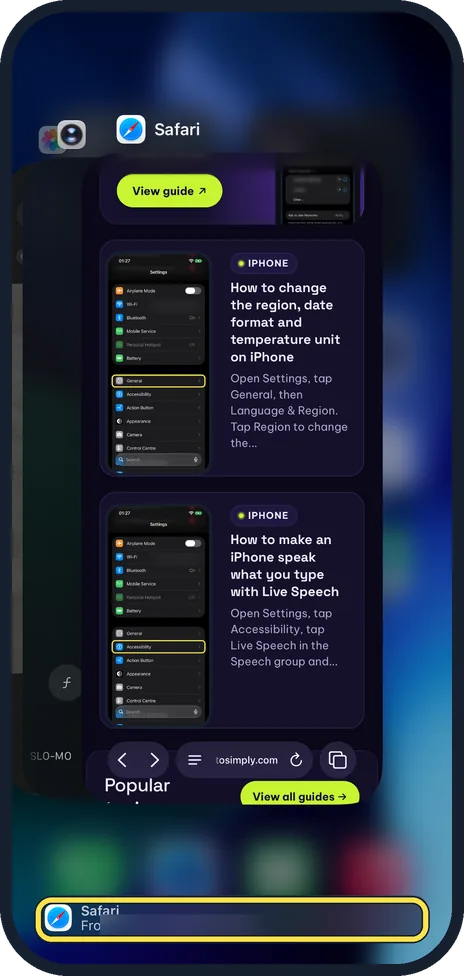Screen dimensions: 464x976
Task: Tap the Safari handoff banner at bottom
Action: (232, 919)
